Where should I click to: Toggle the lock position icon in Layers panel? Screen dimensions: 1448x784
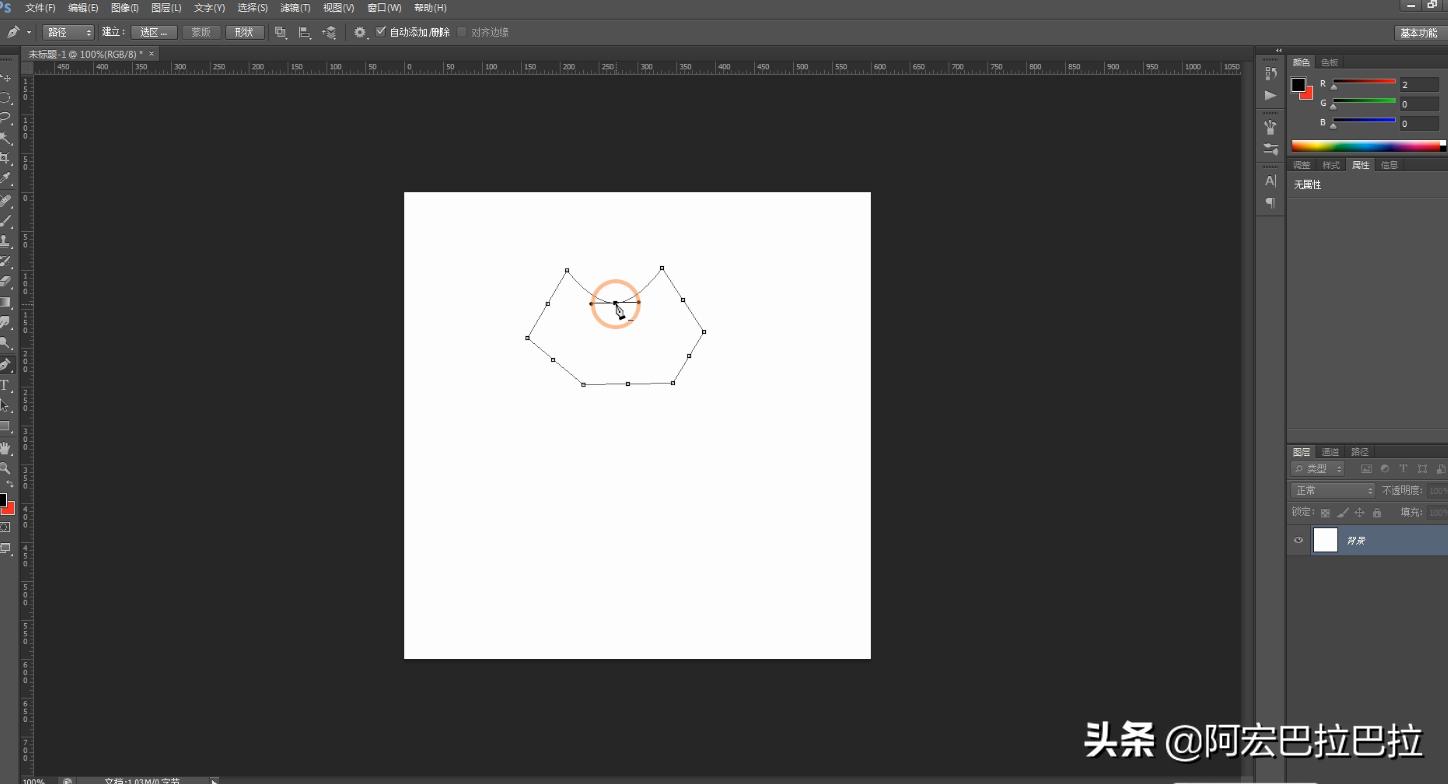(1360, 511)
